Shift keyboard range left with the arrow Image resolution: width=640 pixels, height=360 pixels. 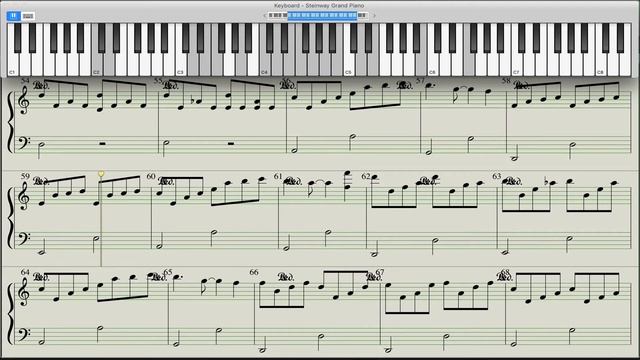[265, 16]
